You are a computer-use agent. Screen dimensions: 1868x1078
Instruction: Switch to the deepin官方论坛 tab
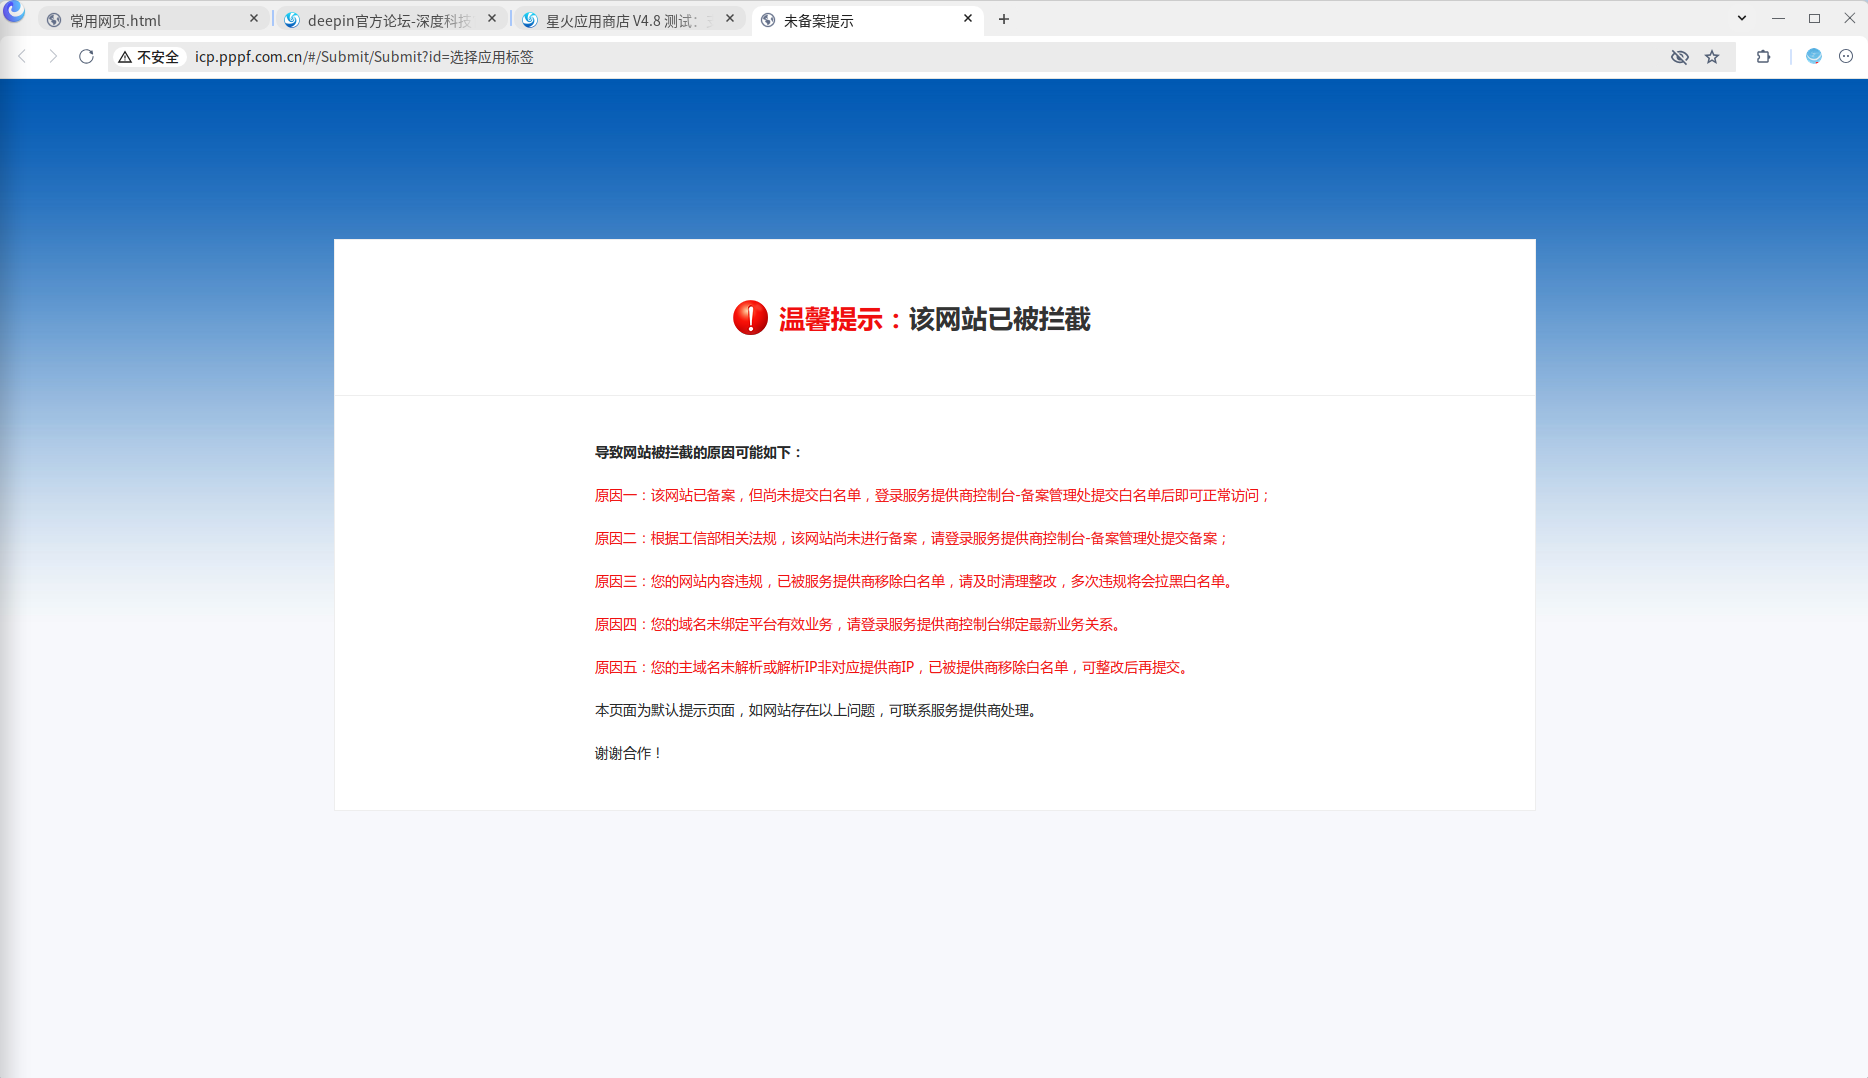tap(391, 20)
